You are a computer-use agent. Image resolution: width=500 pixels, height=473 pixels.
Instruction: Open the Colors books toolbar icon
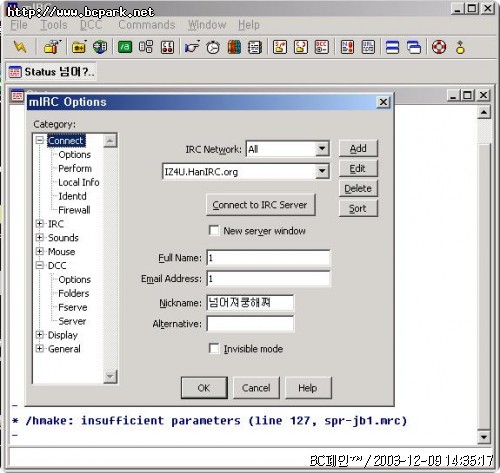pos(234,47)
